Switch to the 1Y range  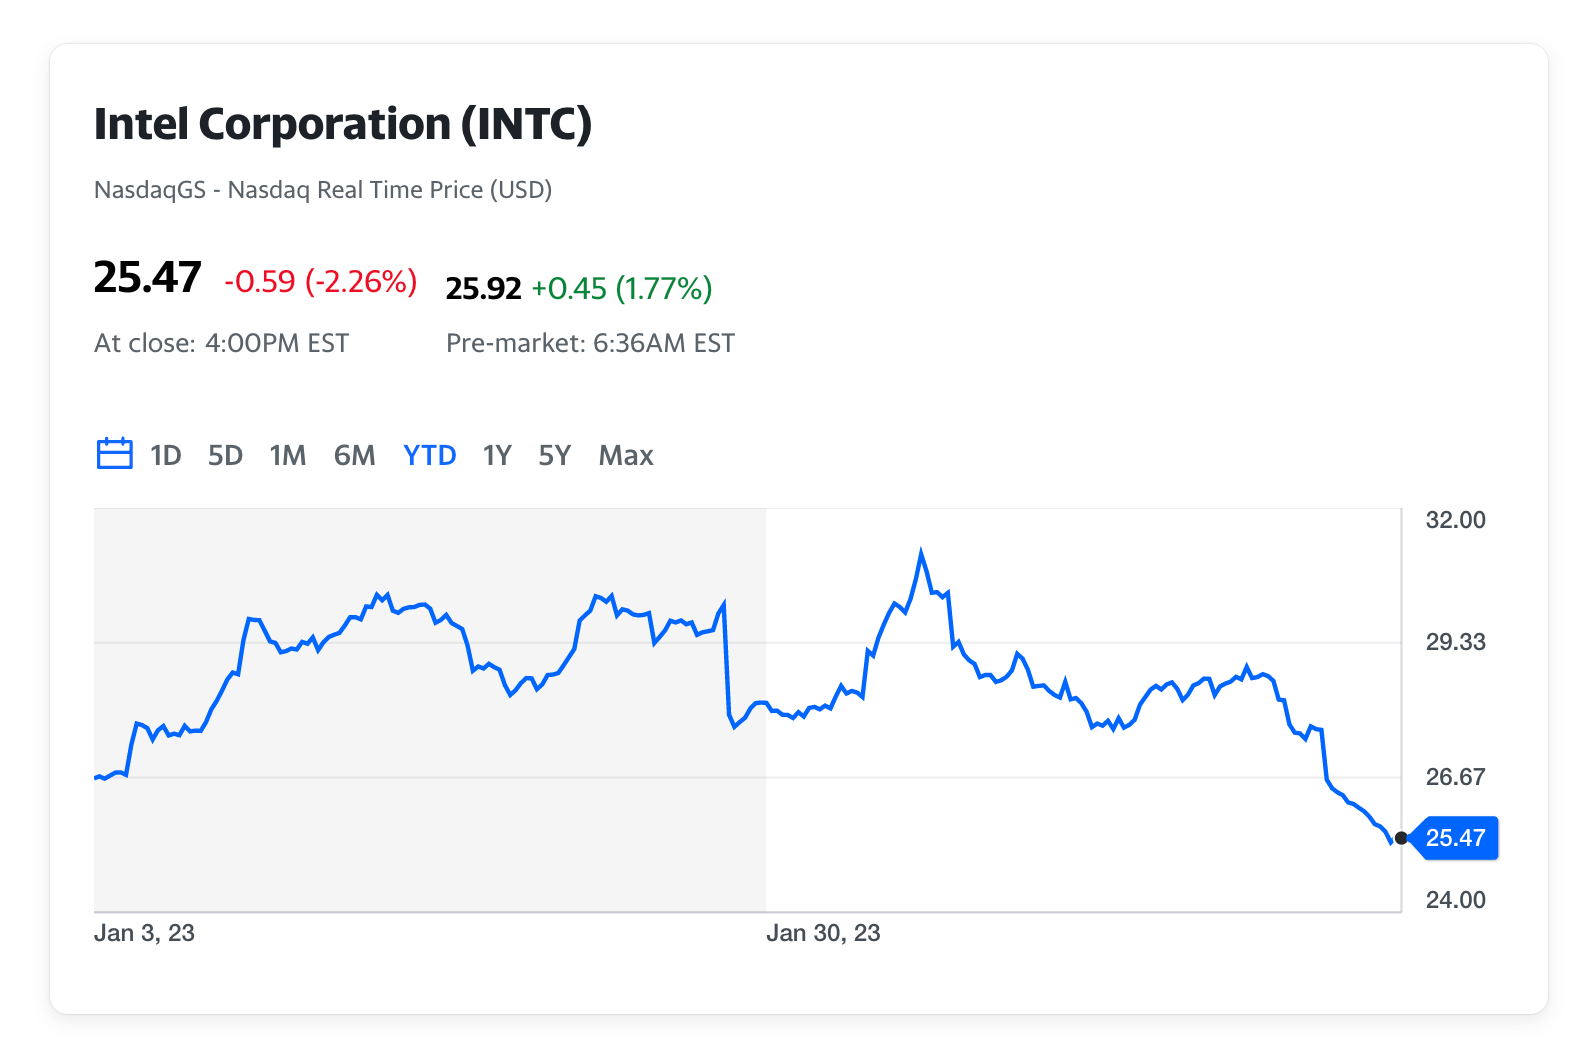point(497,456)
